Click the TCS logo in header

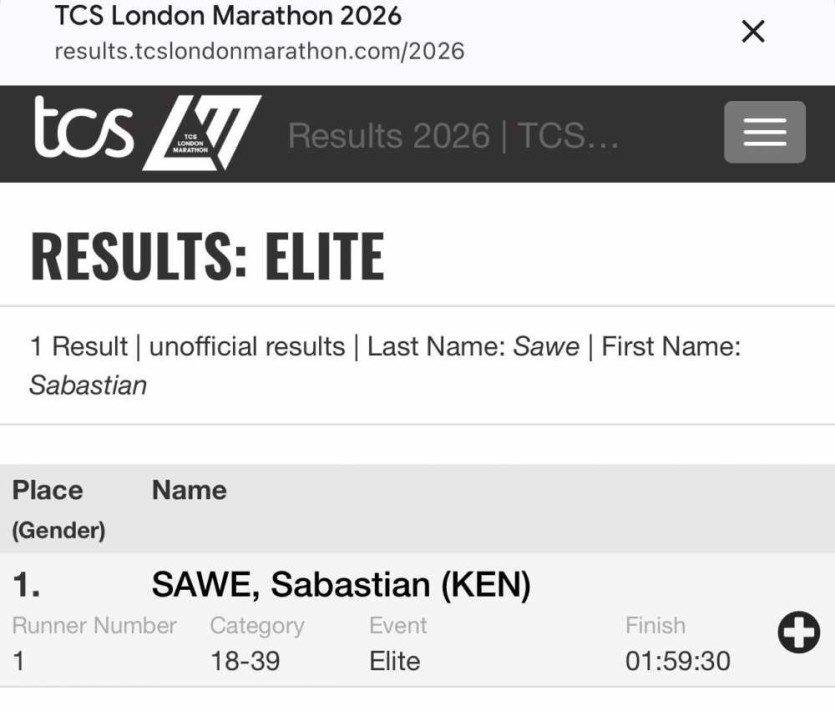pyautogui.click(x=83, y=131)
